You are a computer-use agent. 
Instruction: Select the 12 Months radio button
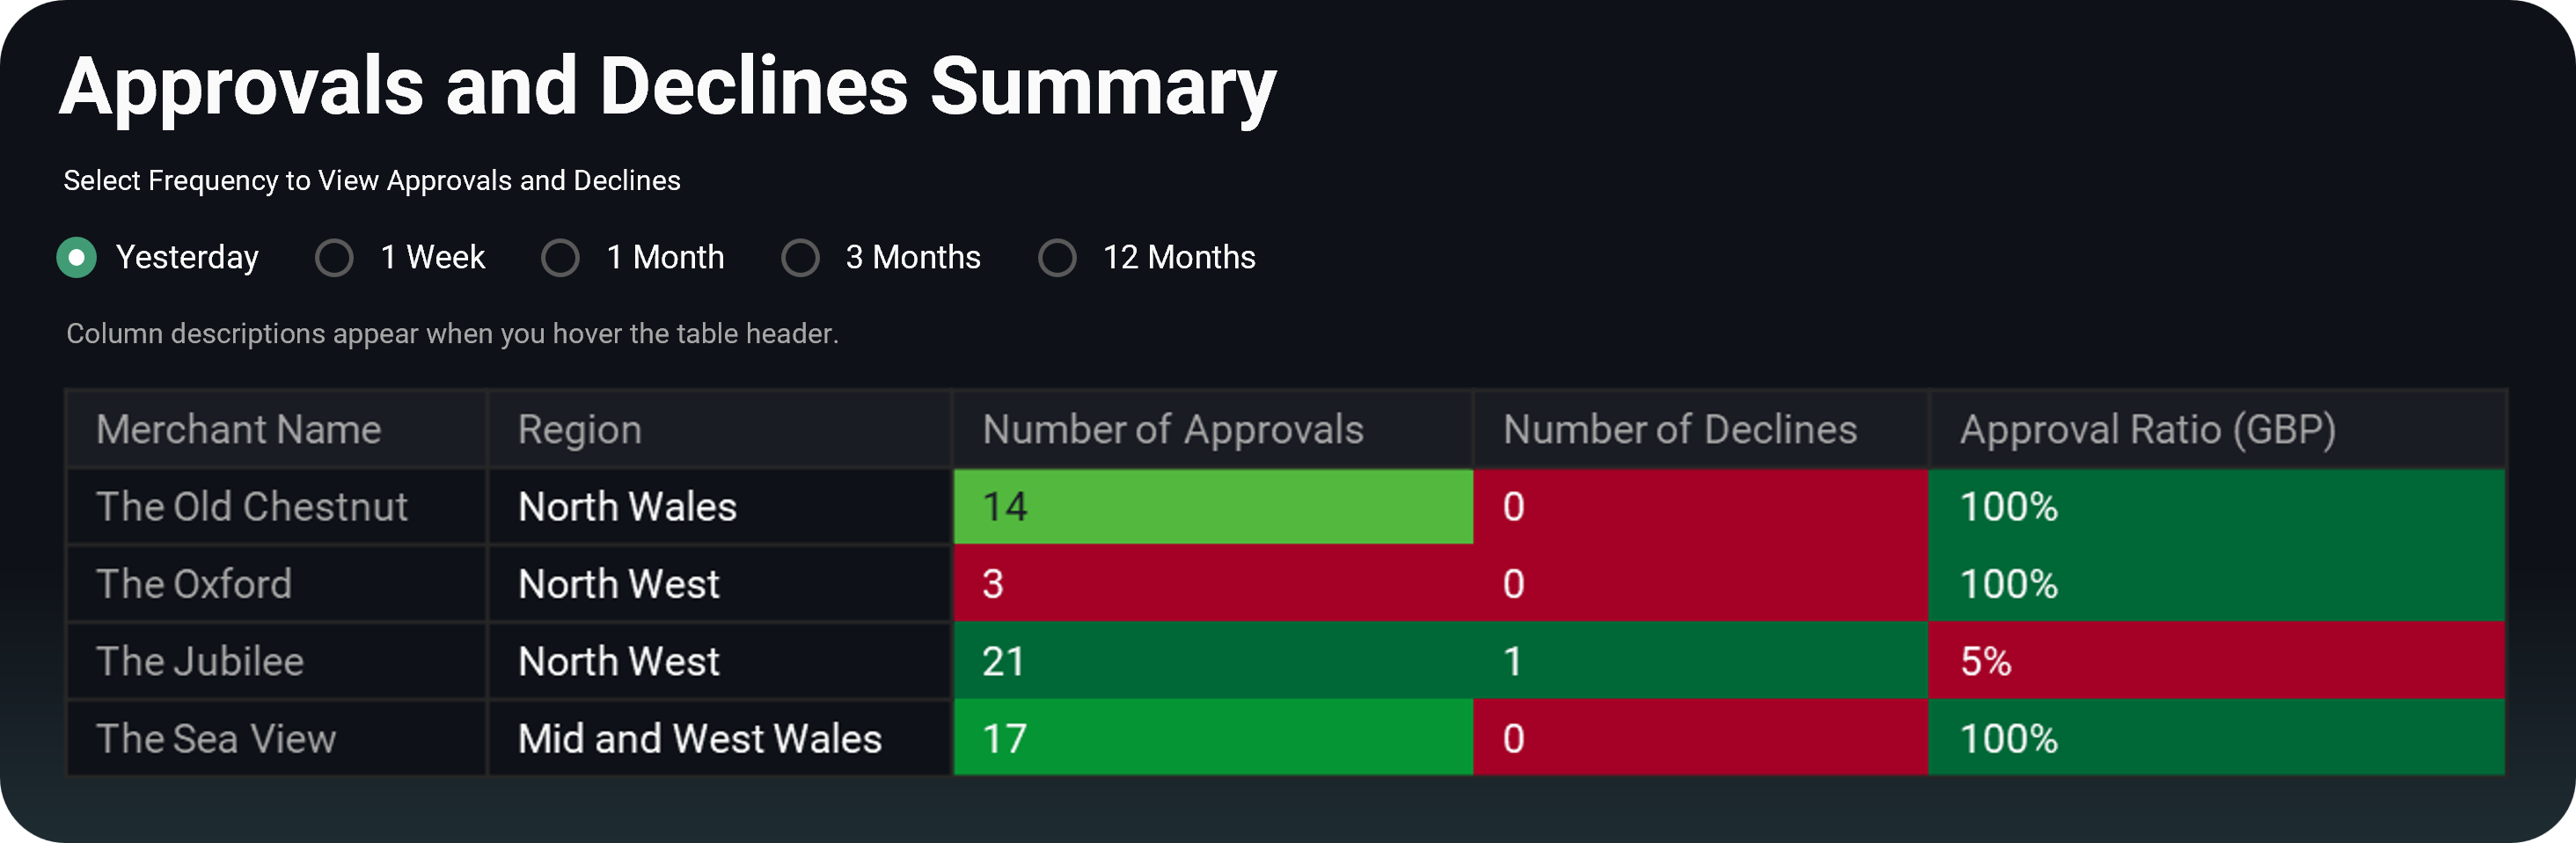1057,257
